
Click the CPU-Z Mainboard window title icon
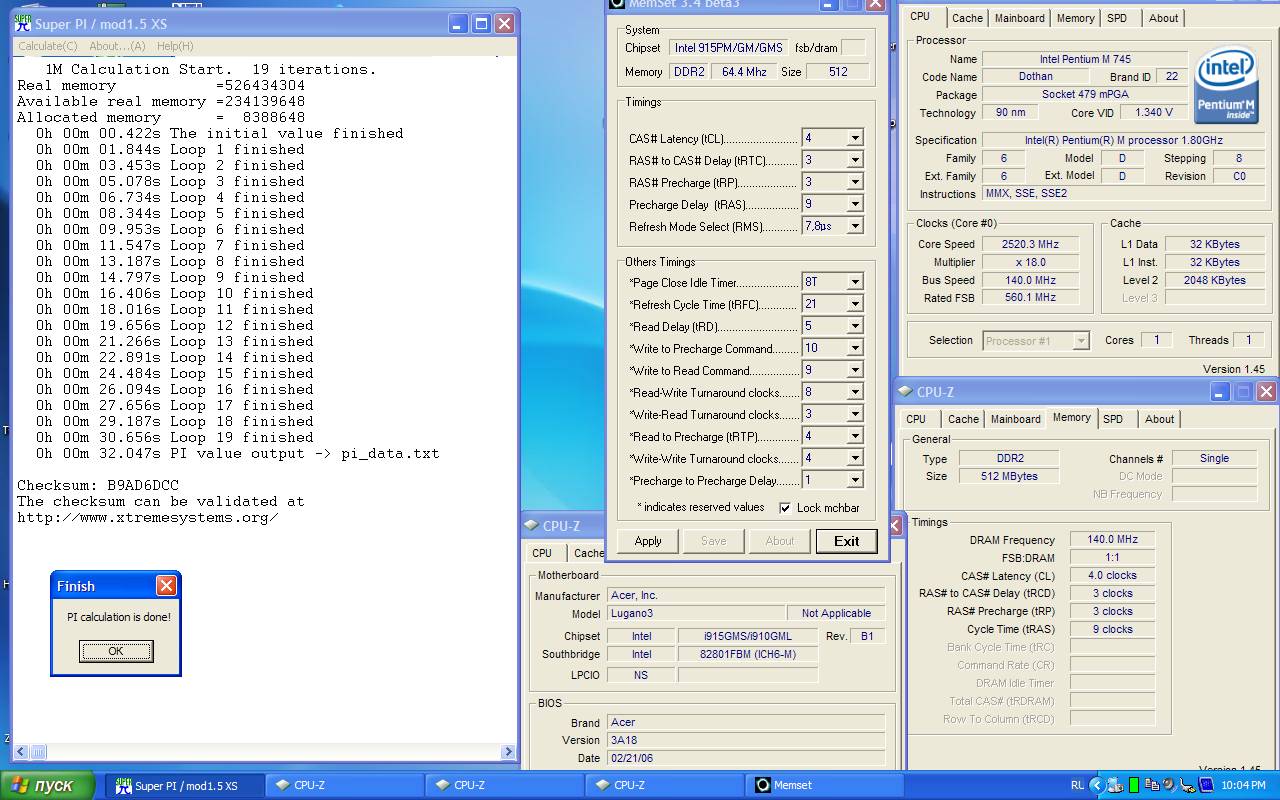(532, 526)
